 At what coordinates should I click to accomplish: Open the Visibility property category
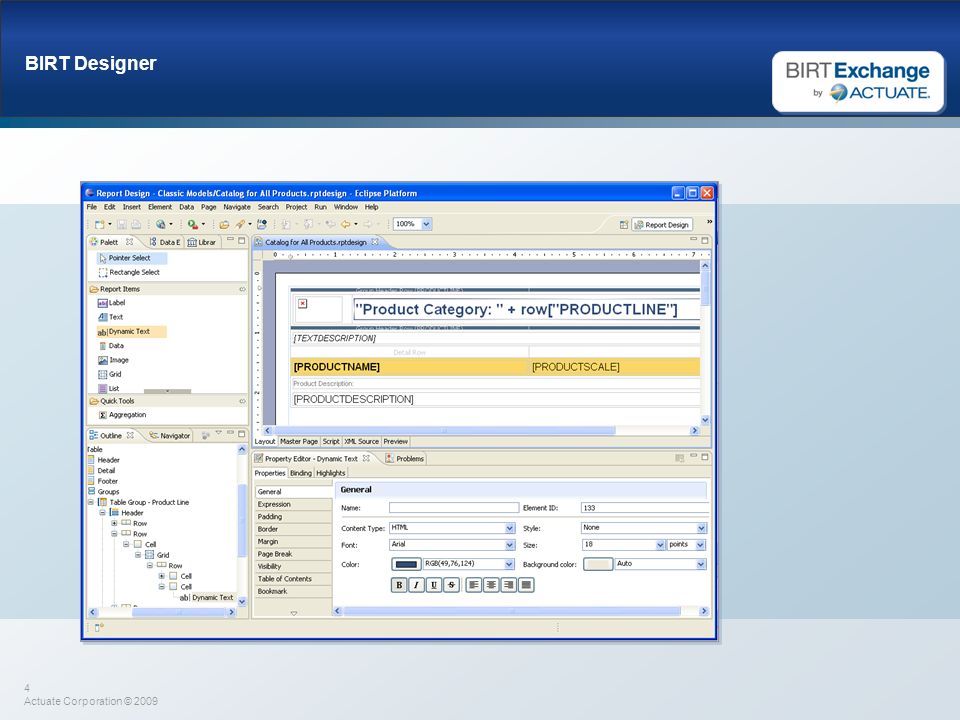pos(293,566)
